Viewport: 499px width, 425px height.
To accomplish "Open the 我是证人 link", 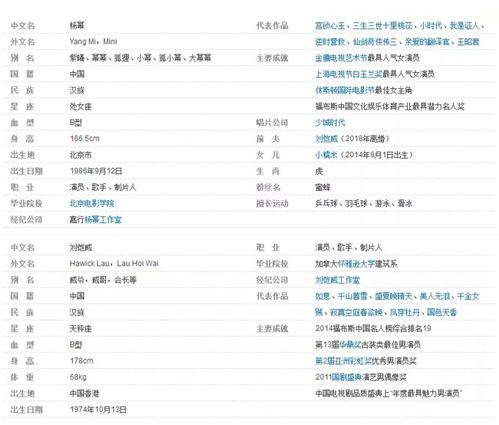I will pyautogui.click(x=464, y=26).
